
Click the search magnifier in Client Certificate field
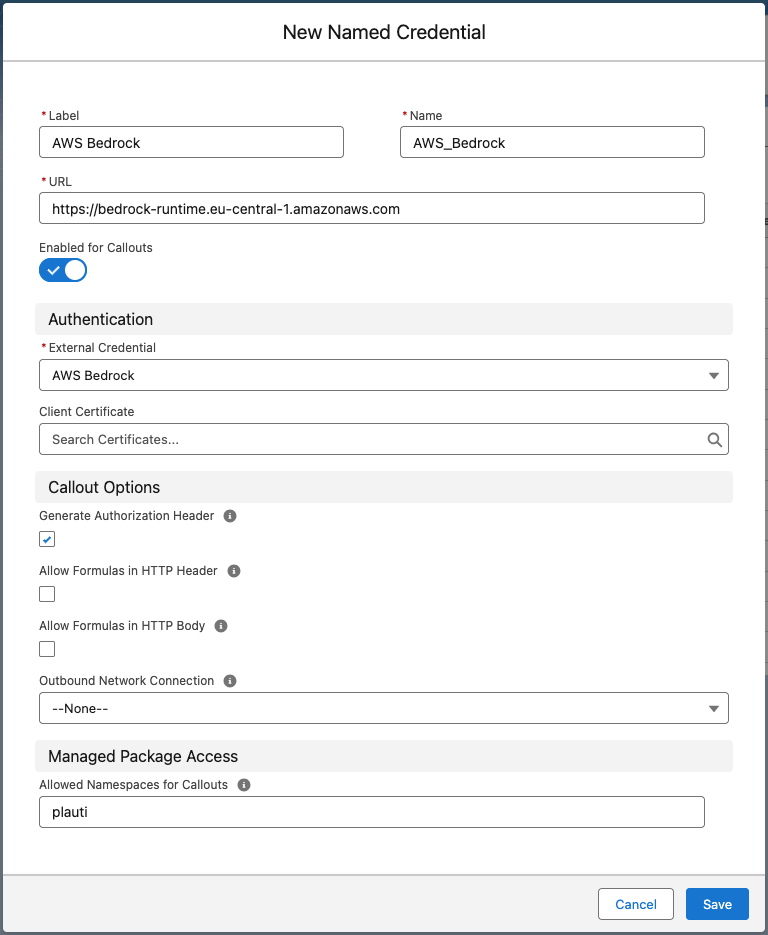[x=714, y=439]
